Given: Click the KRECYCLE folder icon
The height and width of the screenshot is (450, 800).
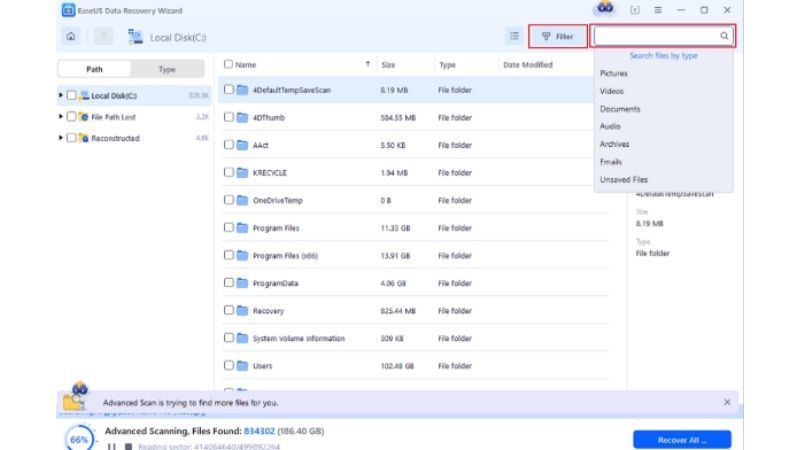Looking at the screenshot, I should coord(242,172).
